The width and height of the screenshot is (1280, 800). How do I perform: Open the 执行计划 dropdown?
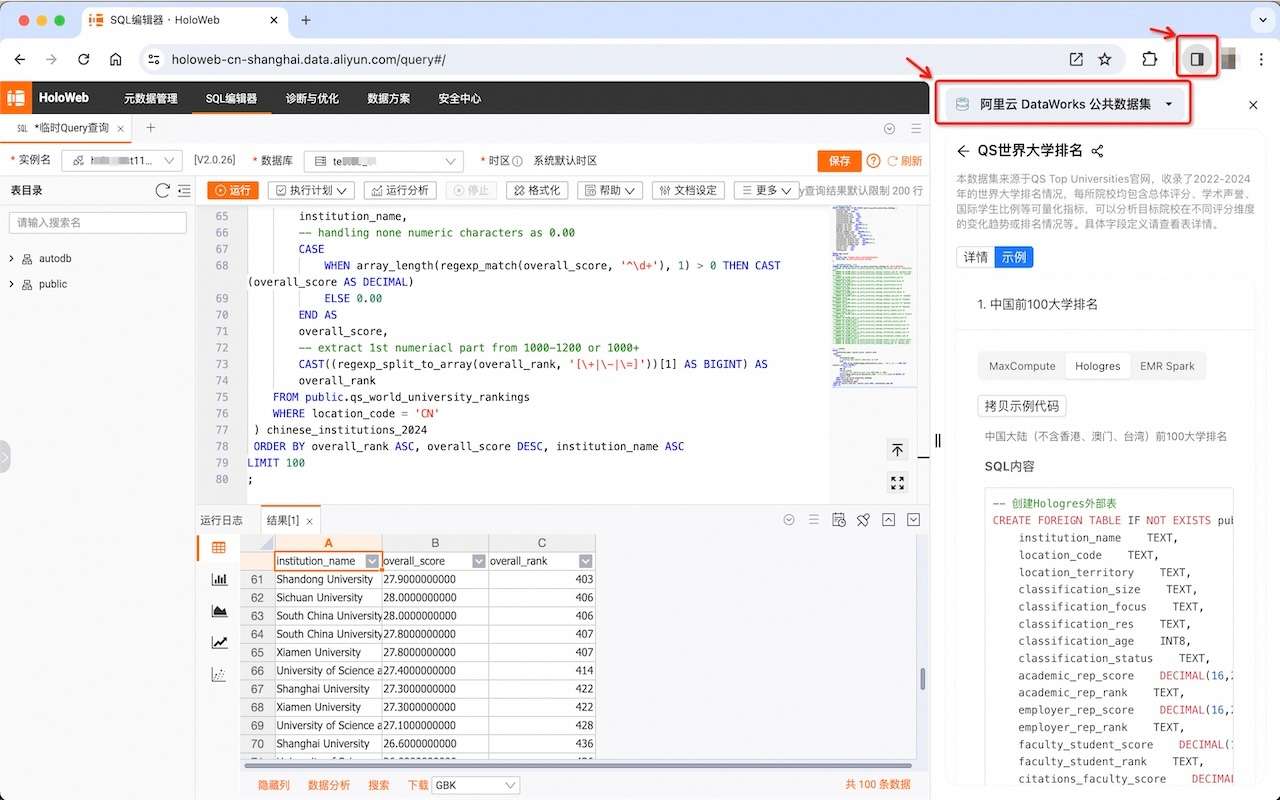[311, 190]
